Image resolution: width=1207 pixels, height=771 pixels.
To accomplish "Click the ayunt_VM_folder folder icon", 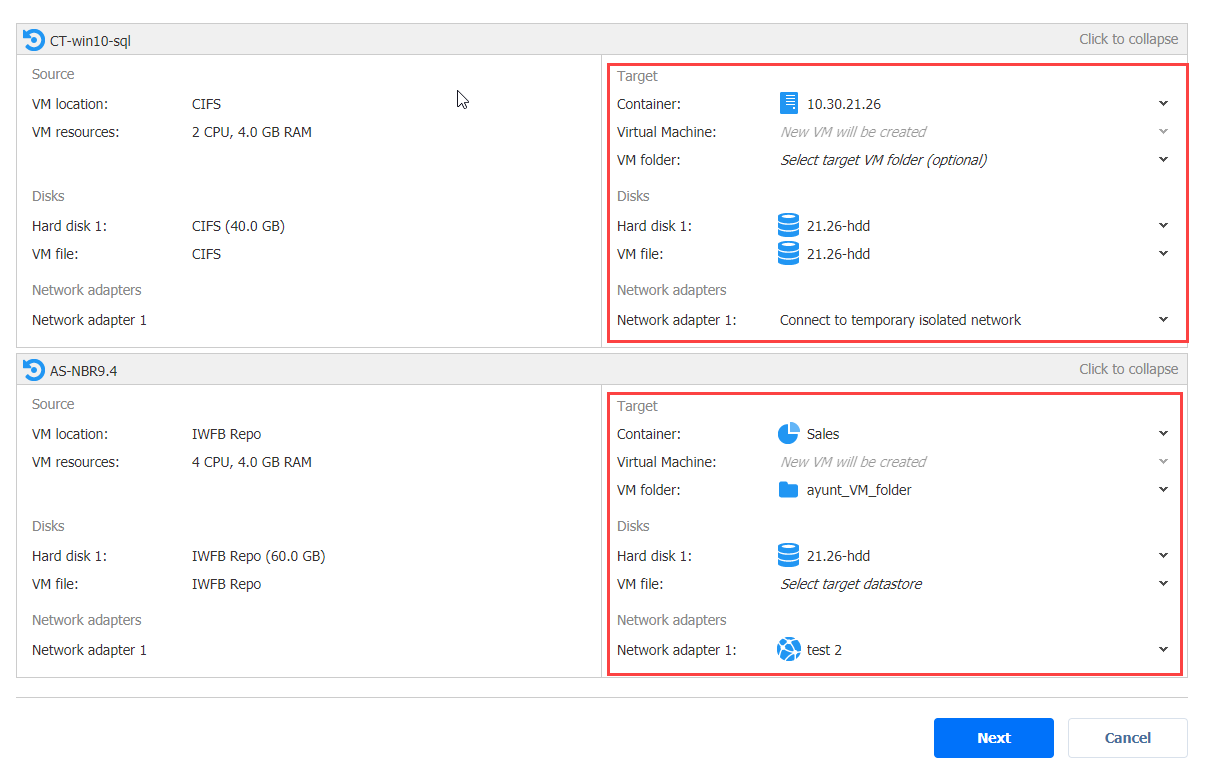I will (789, 490).
